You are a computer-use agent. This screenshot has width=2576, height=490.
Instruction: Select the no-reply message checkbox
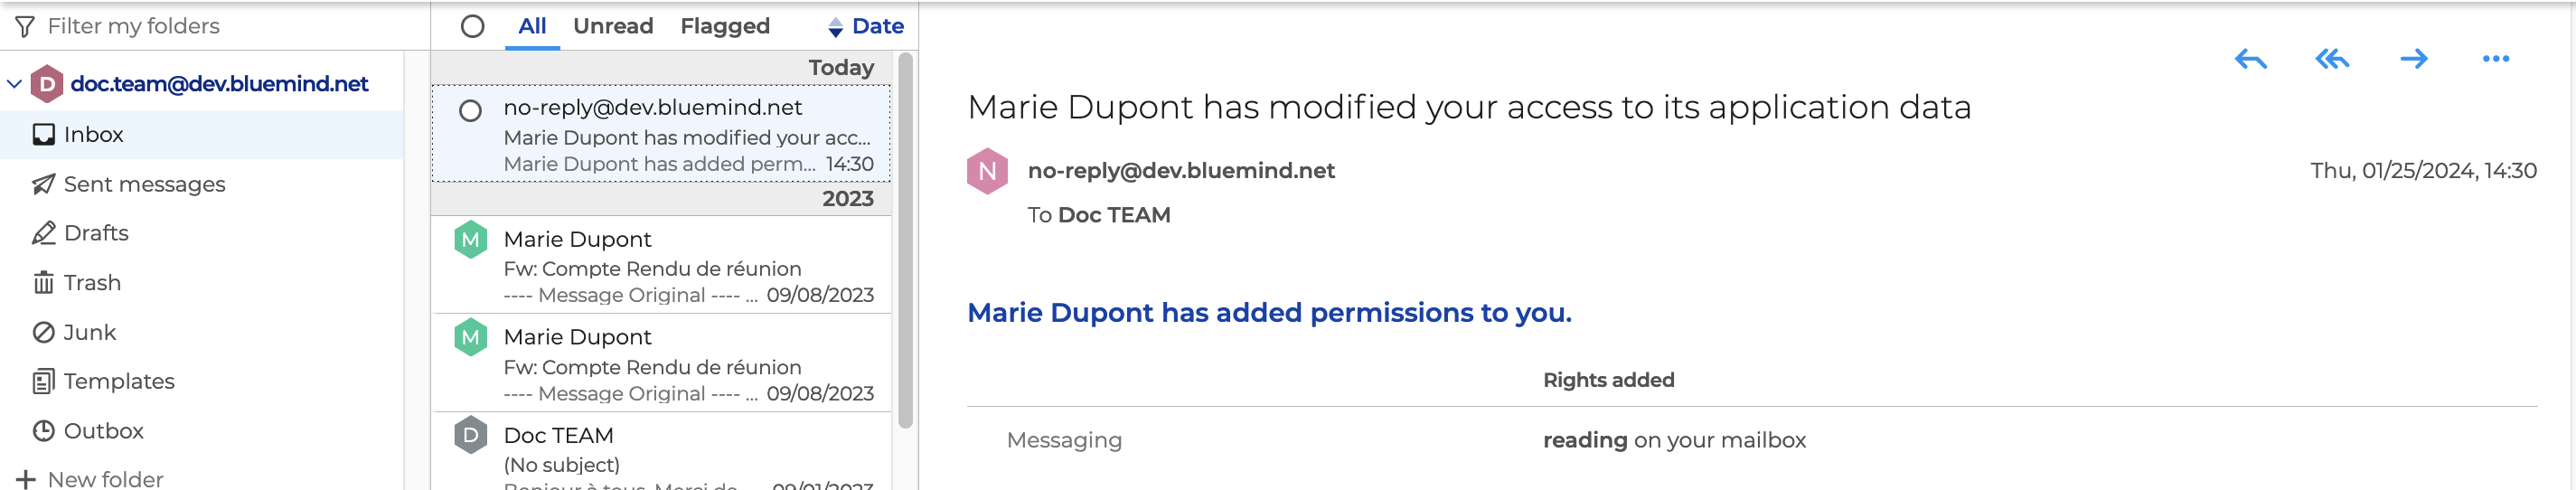point(471,111)
